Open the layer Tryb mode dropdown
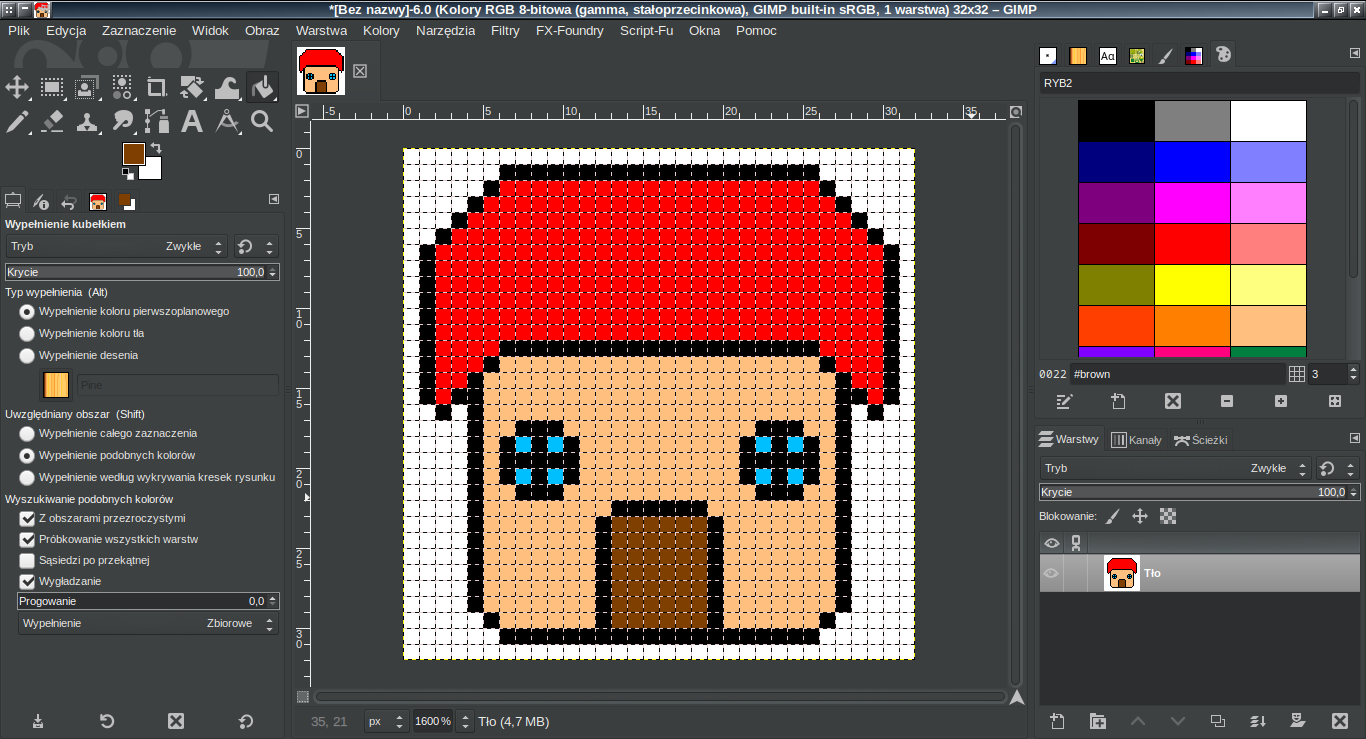Image resolution: width=1366 pixels, height=739 pixels. pyautogui.click(x=1175, y=468)
